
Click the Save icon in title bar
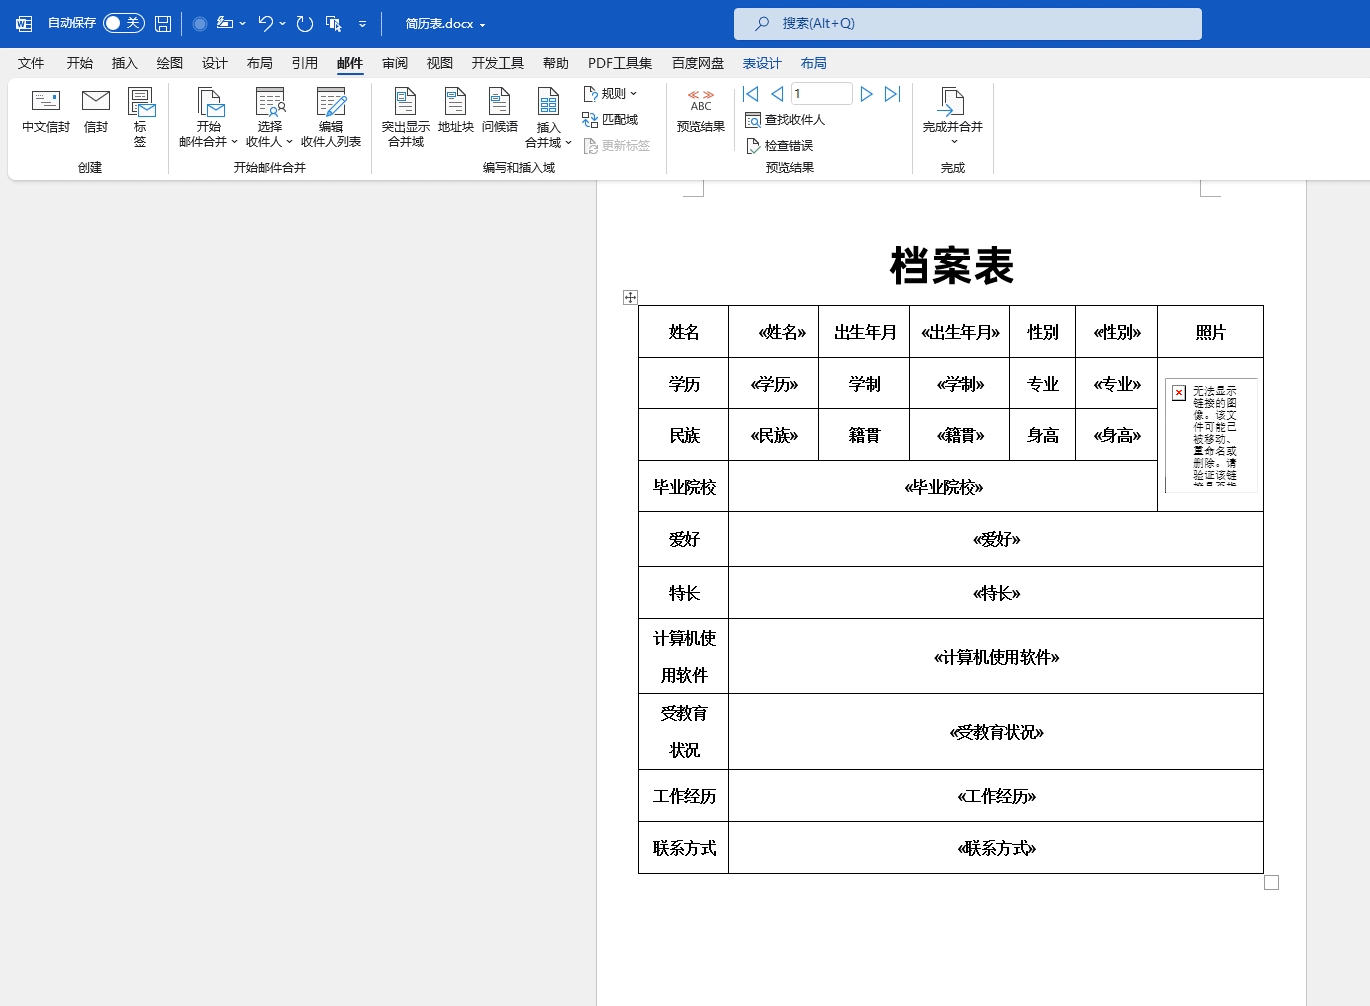click(163, 23)
